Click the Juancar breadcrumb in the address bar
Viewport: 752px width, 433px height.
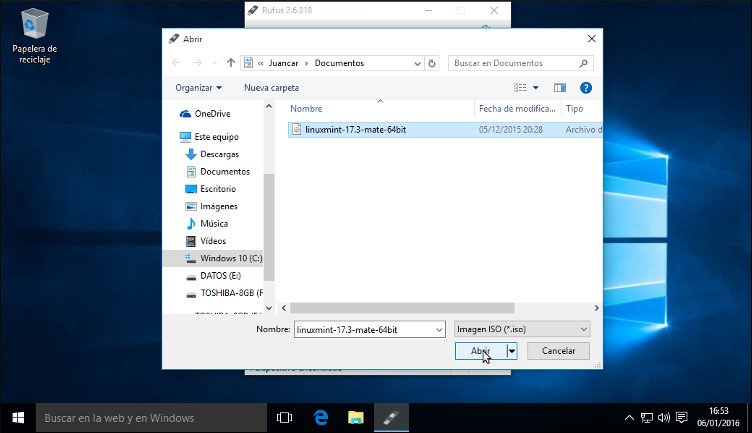click(283, 63)
